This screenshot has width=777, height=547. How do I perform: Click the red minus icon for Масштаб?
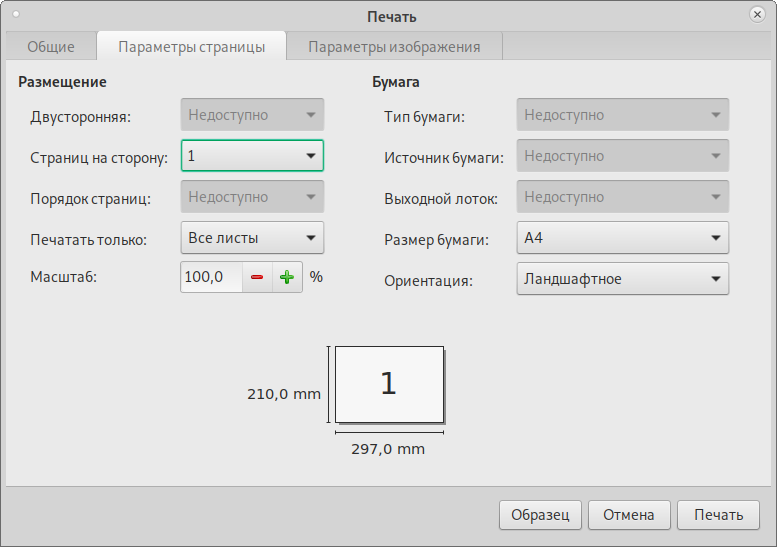(x=257, y=277)
